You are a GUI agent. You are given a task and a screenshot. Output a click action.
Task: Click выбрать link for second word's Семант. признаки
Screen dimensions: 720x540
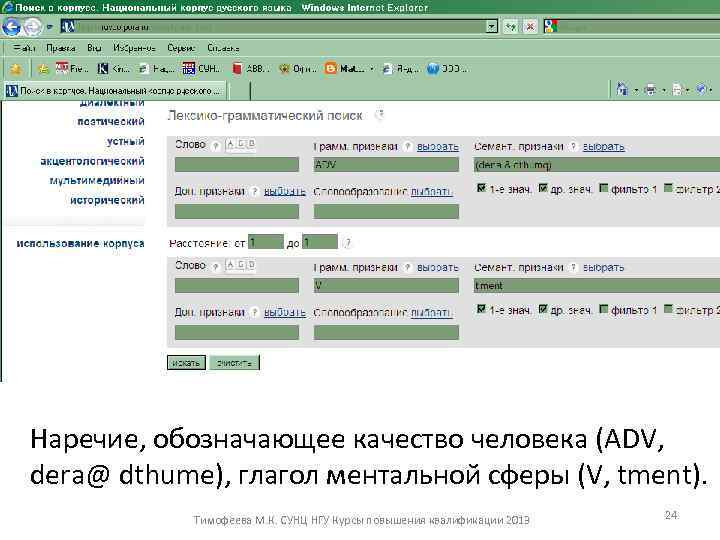[x=603, y=267]
